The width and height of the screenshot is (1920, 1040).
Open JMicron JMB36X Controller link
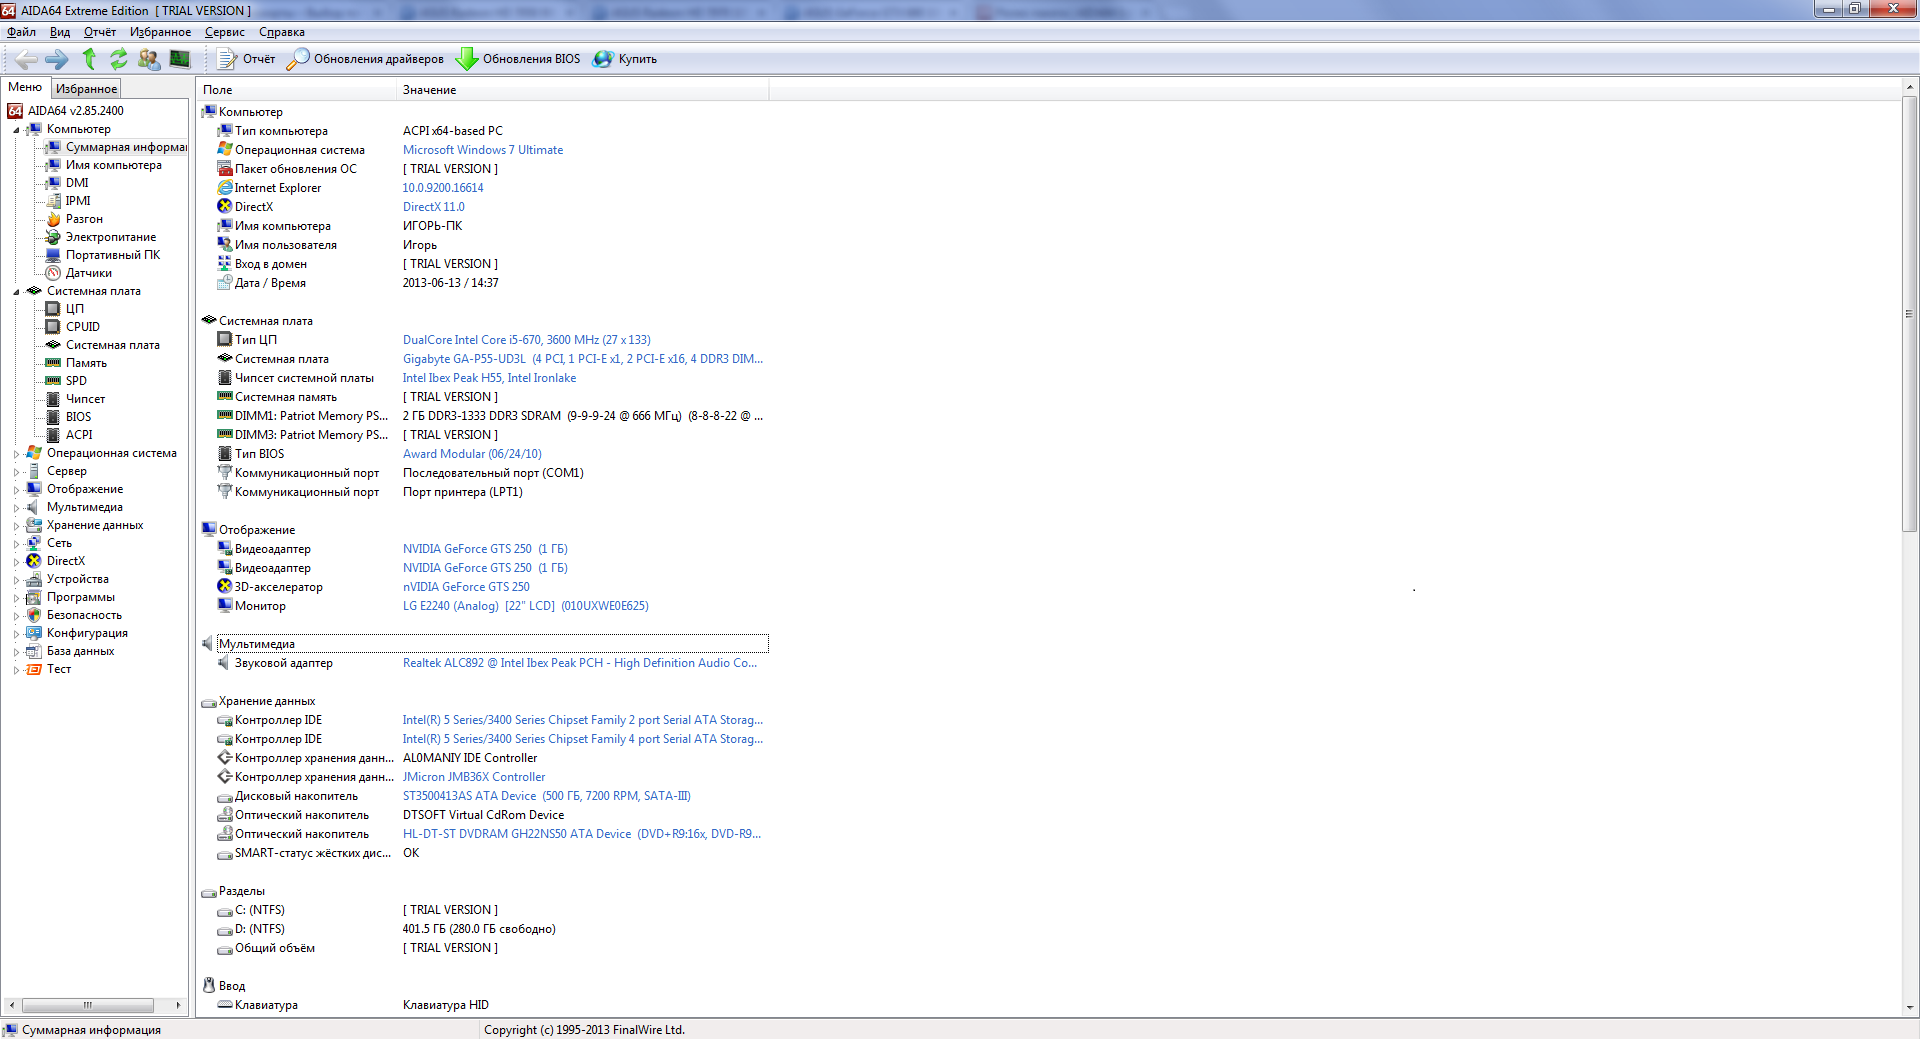coord(474,777)
